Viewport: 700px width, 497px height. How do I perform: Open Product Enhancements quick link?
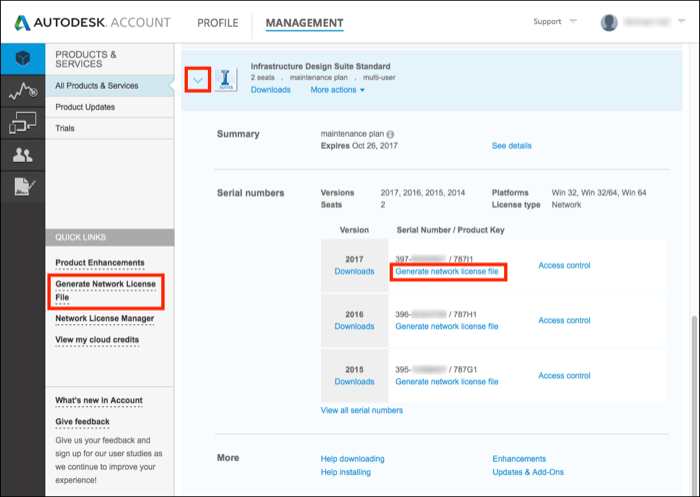[100, 263]
